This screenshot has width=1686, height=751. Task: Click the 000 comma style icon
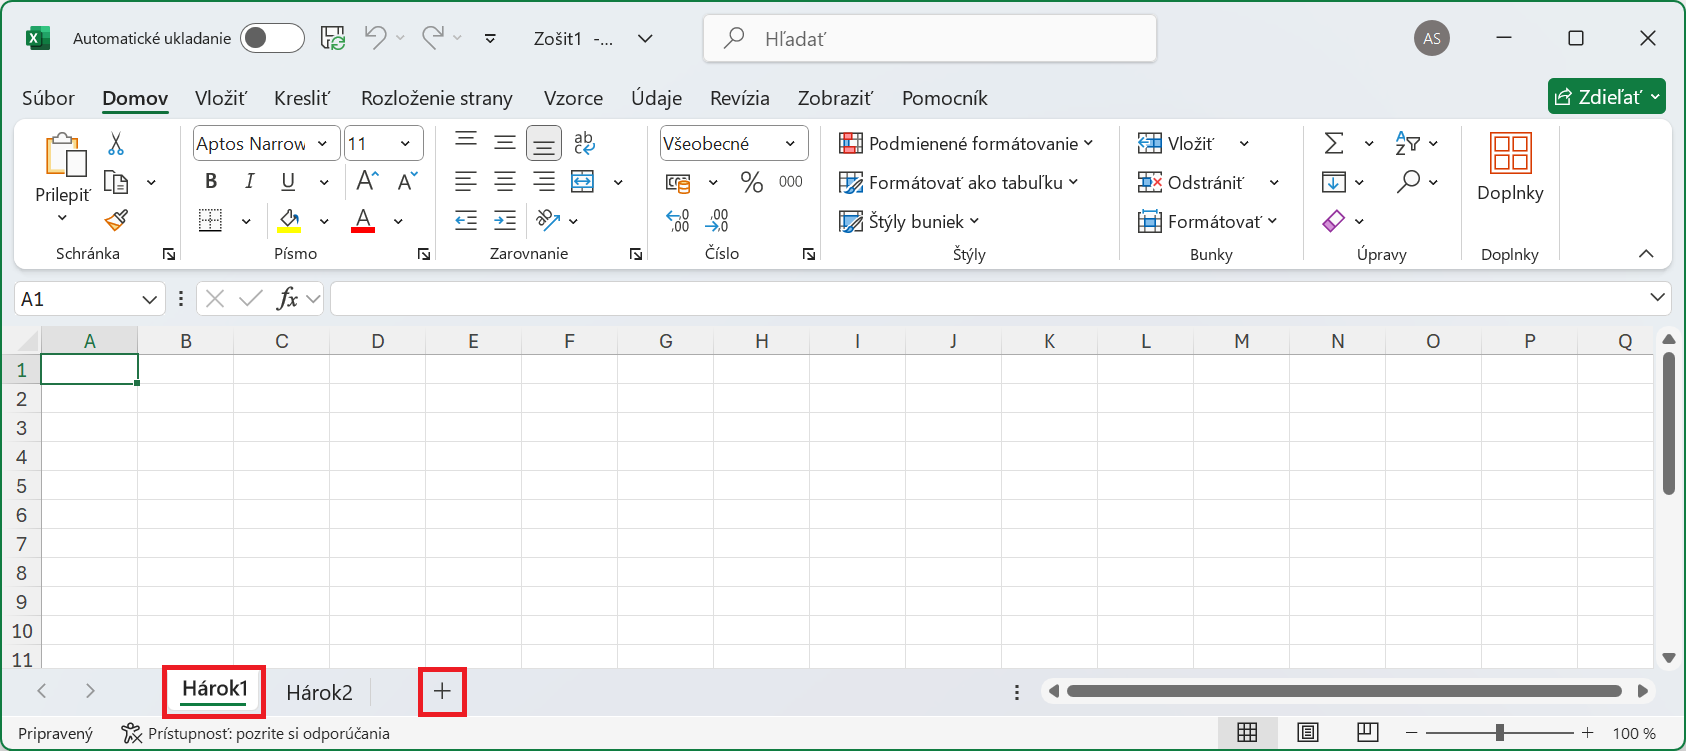click(790, 182)
